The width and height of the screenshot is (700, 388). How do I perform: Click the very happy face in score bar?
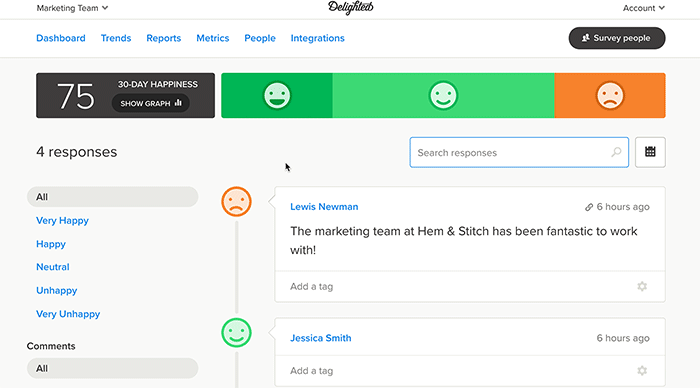click(x=277, y=96)
